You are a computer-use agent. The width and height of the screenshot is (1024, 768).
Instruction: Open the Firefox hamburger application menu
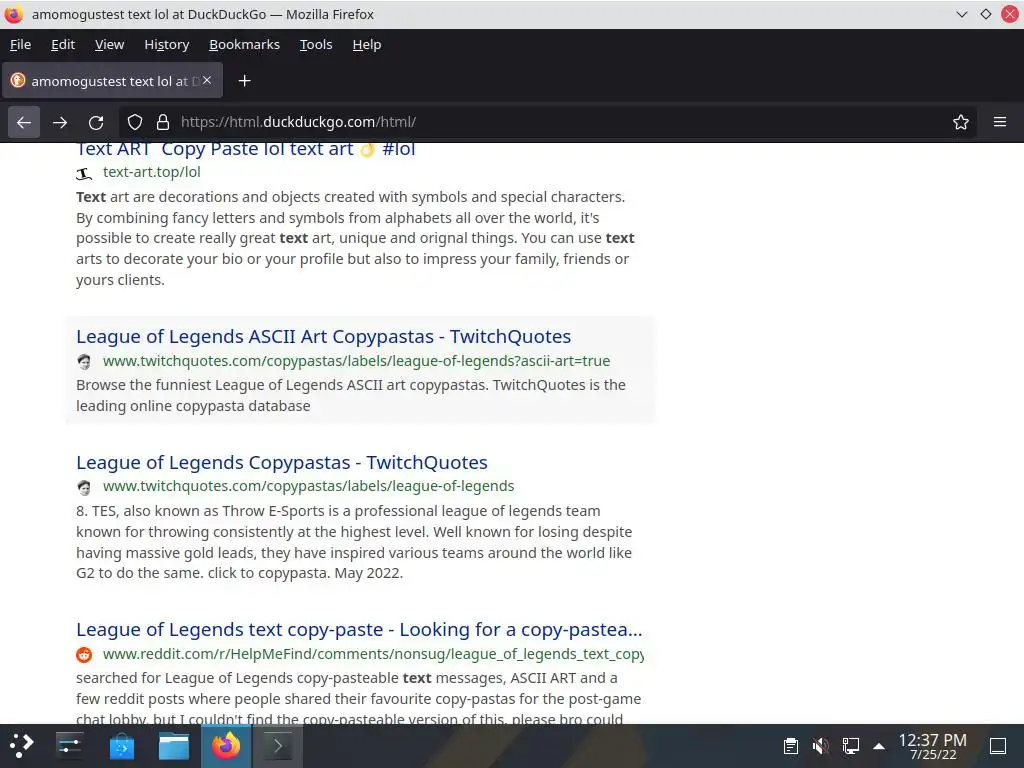click(1000, 122)
